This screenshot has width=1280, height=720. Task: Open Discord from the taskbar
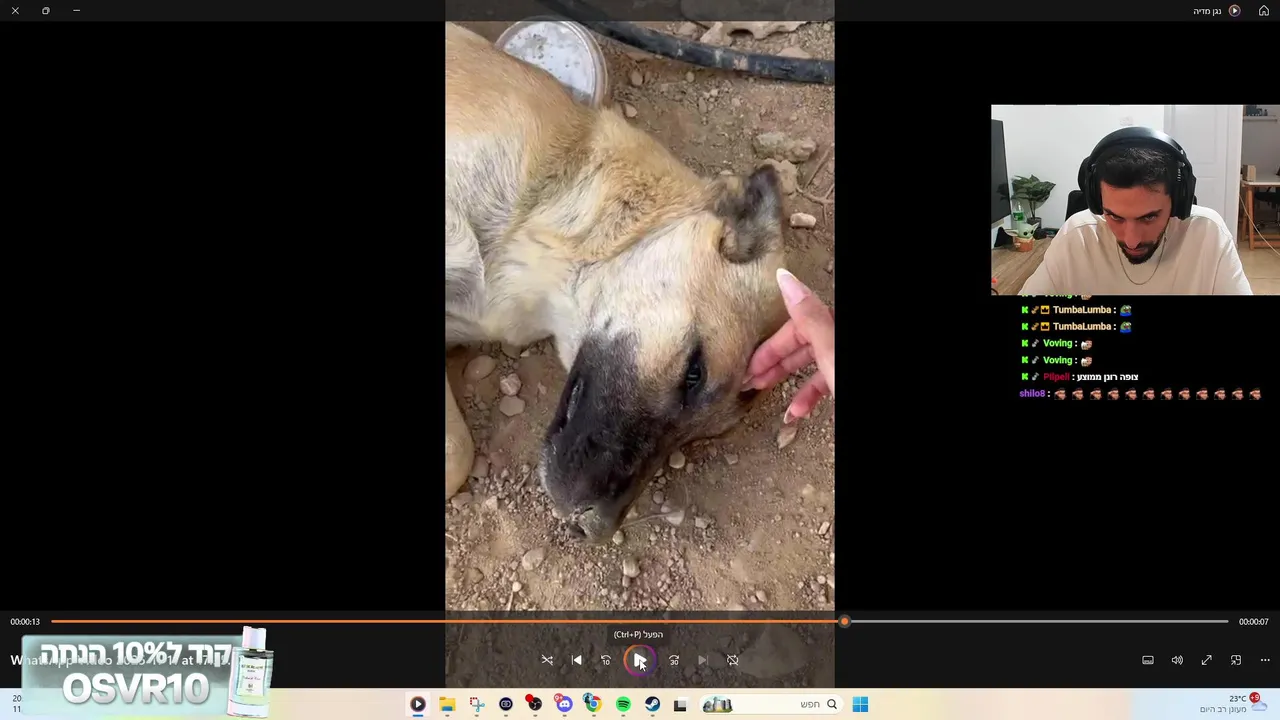(564, 704)
